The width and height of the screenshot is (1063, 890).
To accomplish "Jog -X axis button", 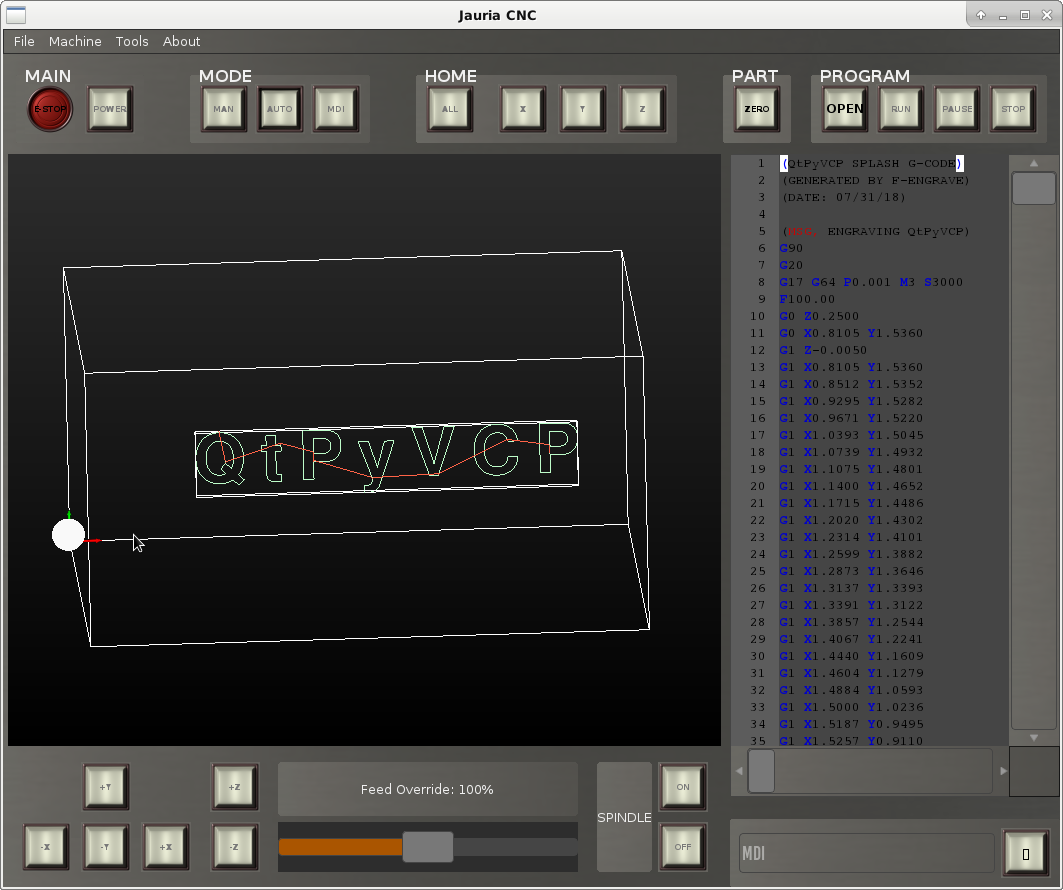I will [x=46, y=847].
